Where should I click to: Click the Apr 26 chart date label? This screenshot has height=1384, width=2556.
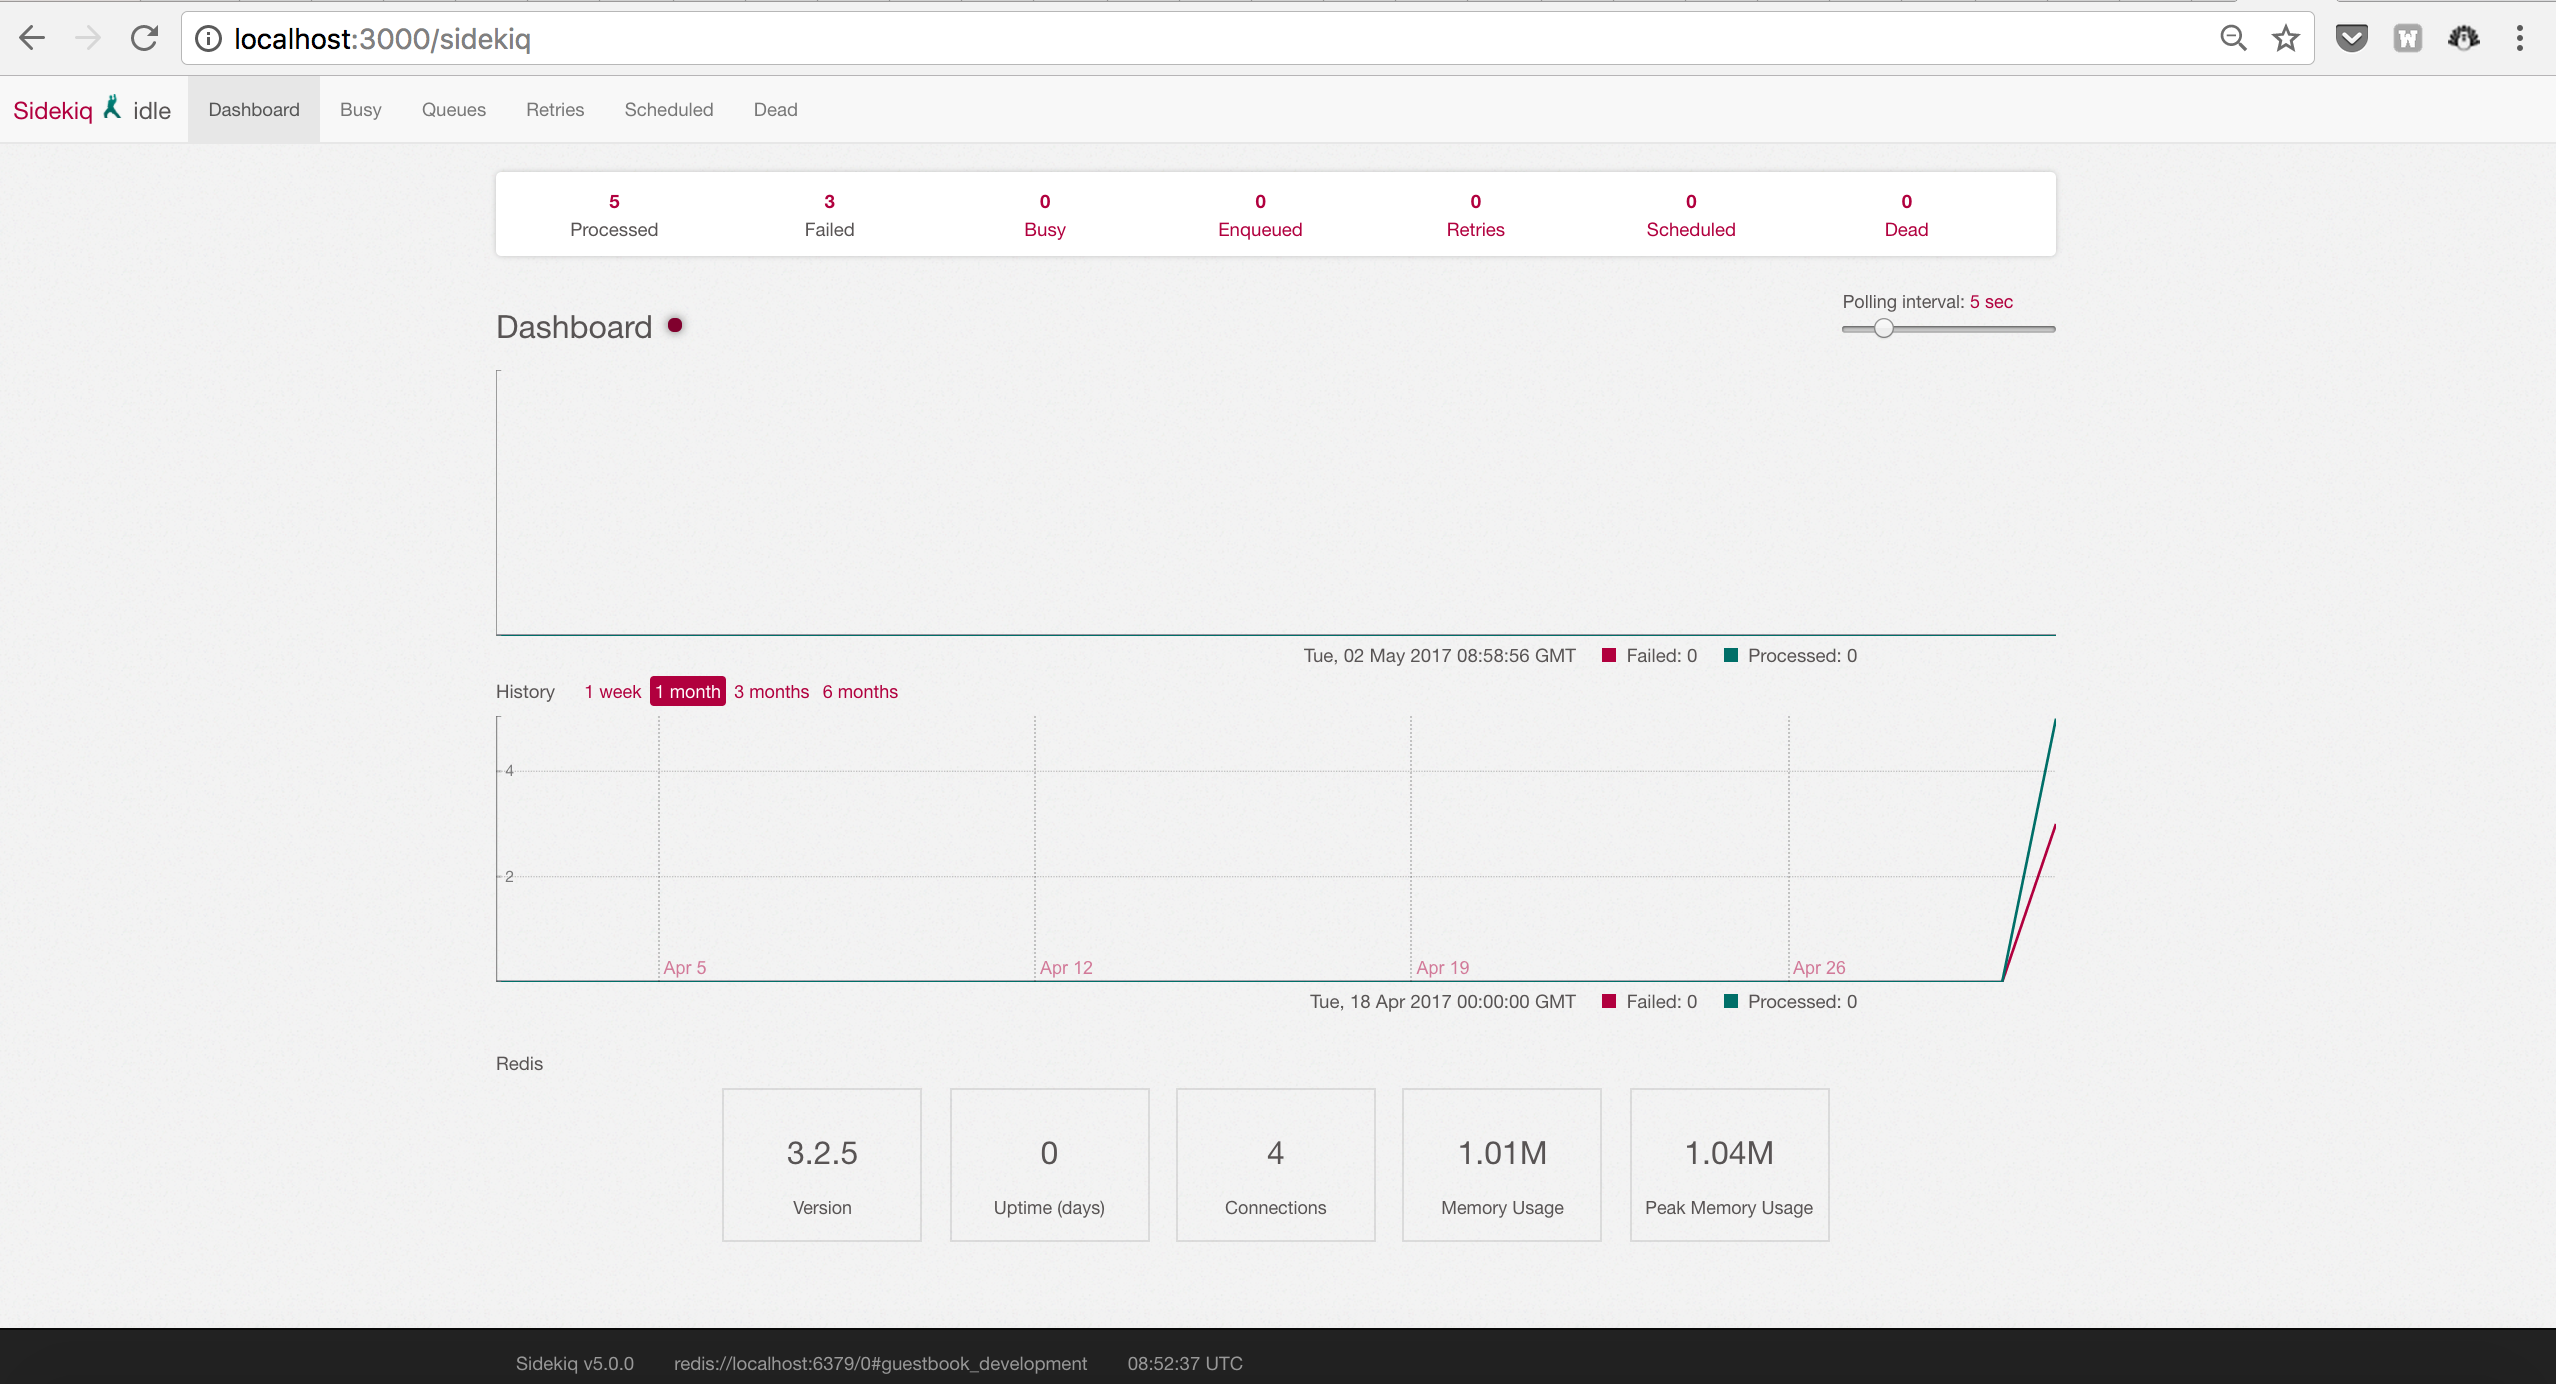tap(1819, 968)
